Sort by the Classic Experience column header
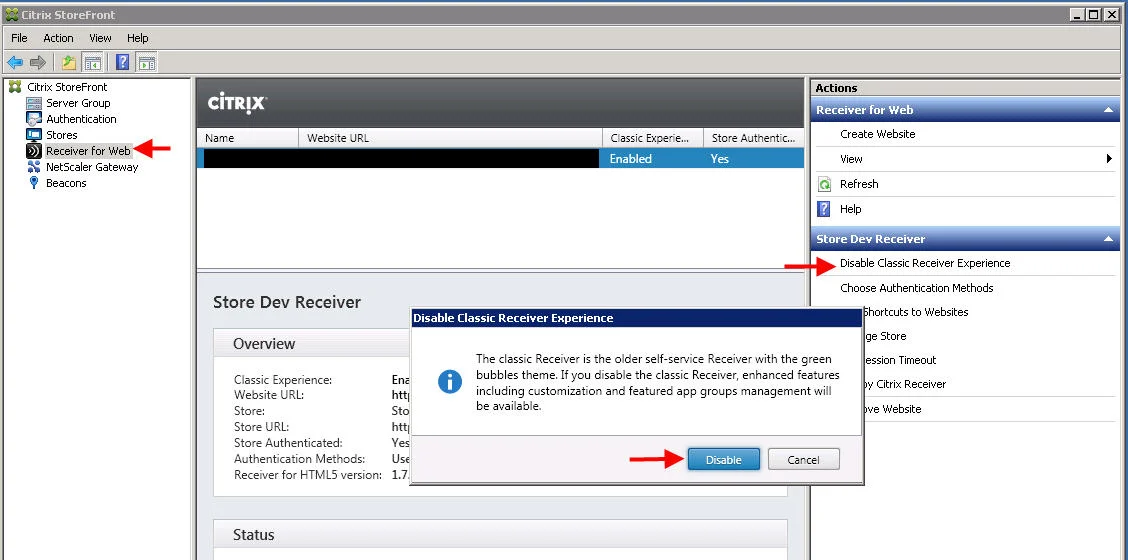The image size is (1128, 560). pyautogui.click(x=652, y=138)
